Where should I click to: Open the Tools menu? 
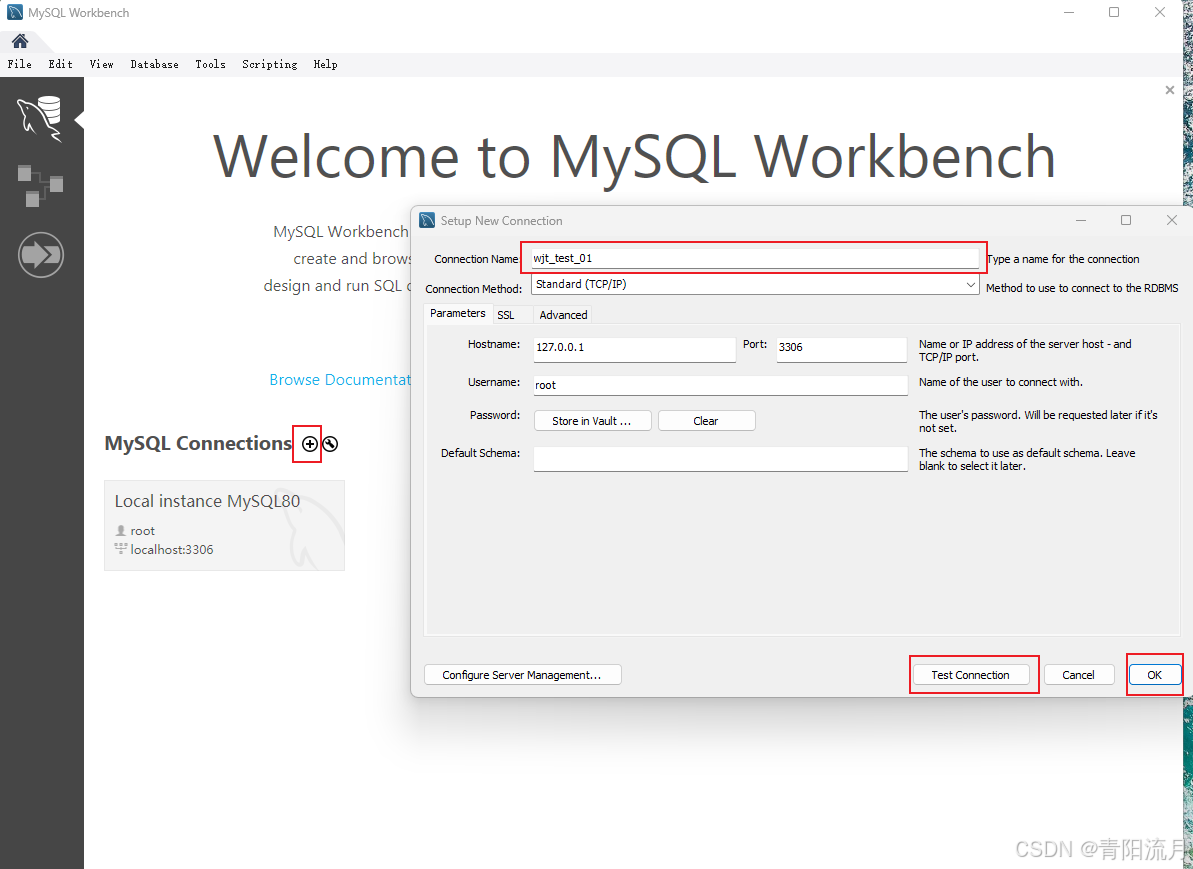coord(210,64)
